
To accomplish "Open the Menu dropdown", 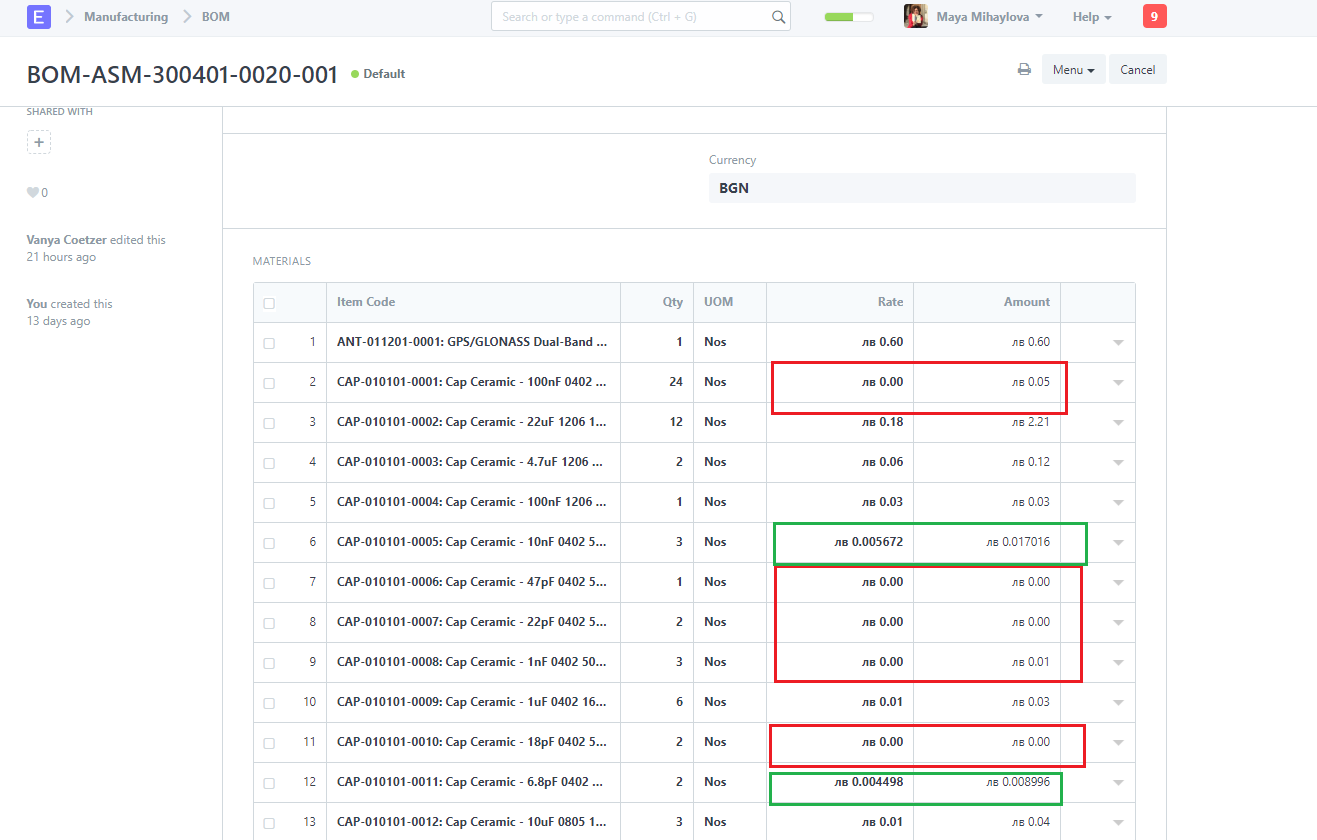I will point(1073,68).
